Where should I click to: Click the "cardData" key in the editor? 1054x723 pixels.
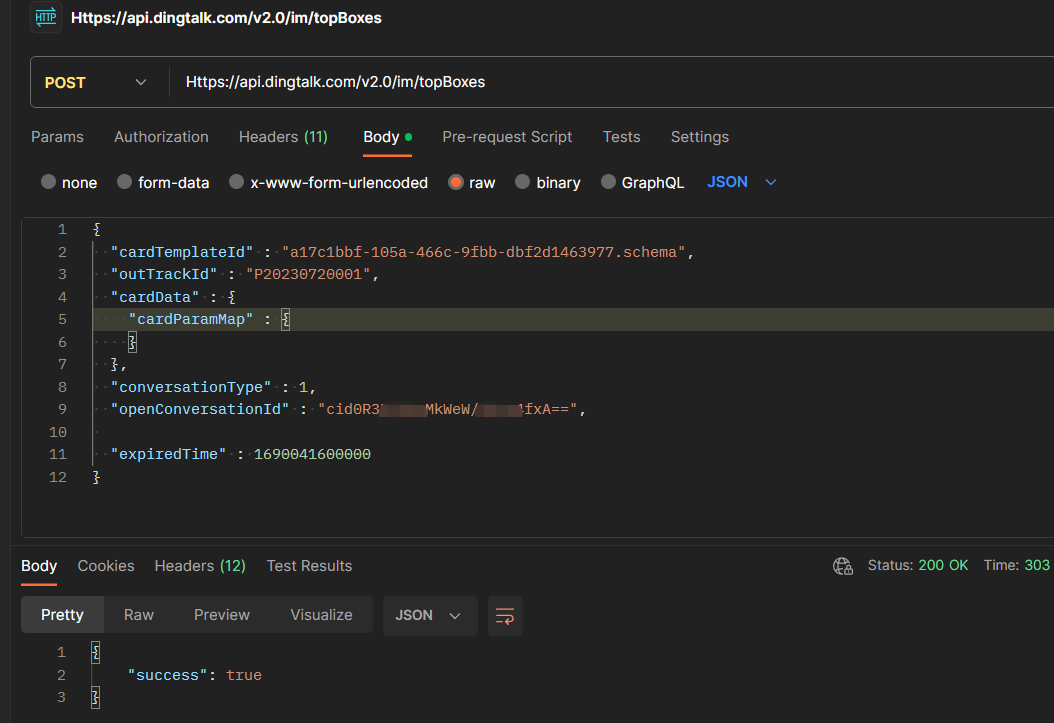coord(155,298)
